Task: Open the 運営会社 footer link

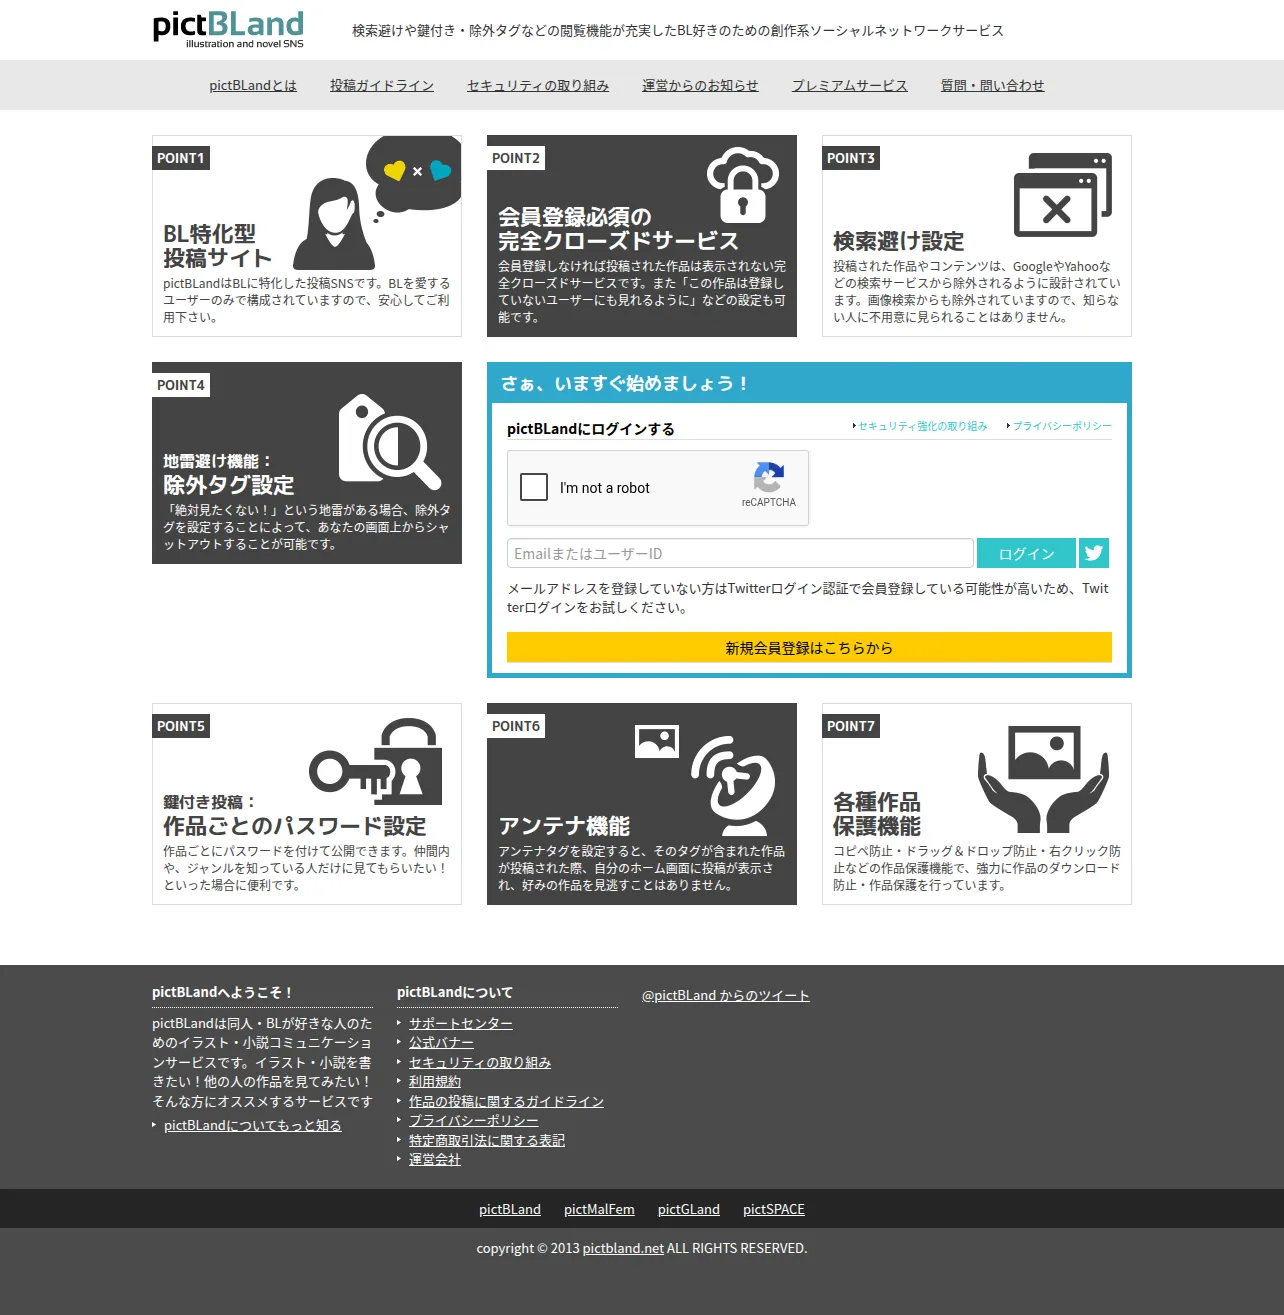Action: (x=435, y=1159)
